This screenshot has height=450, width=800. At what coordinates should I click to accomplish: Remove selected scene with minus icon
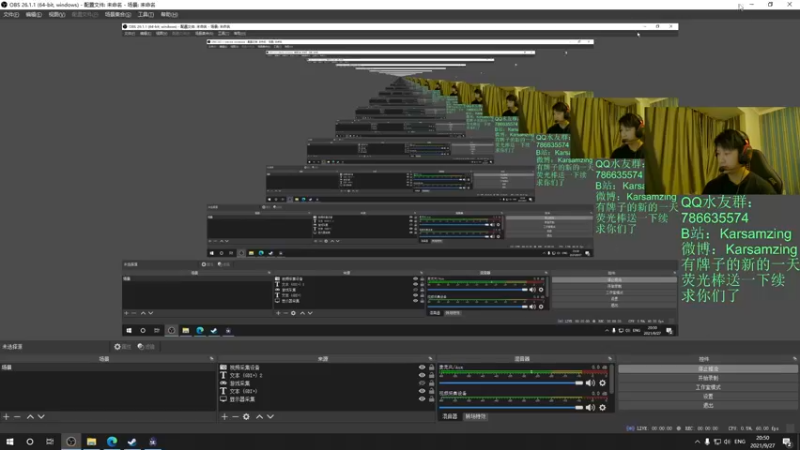pos(17,417)
